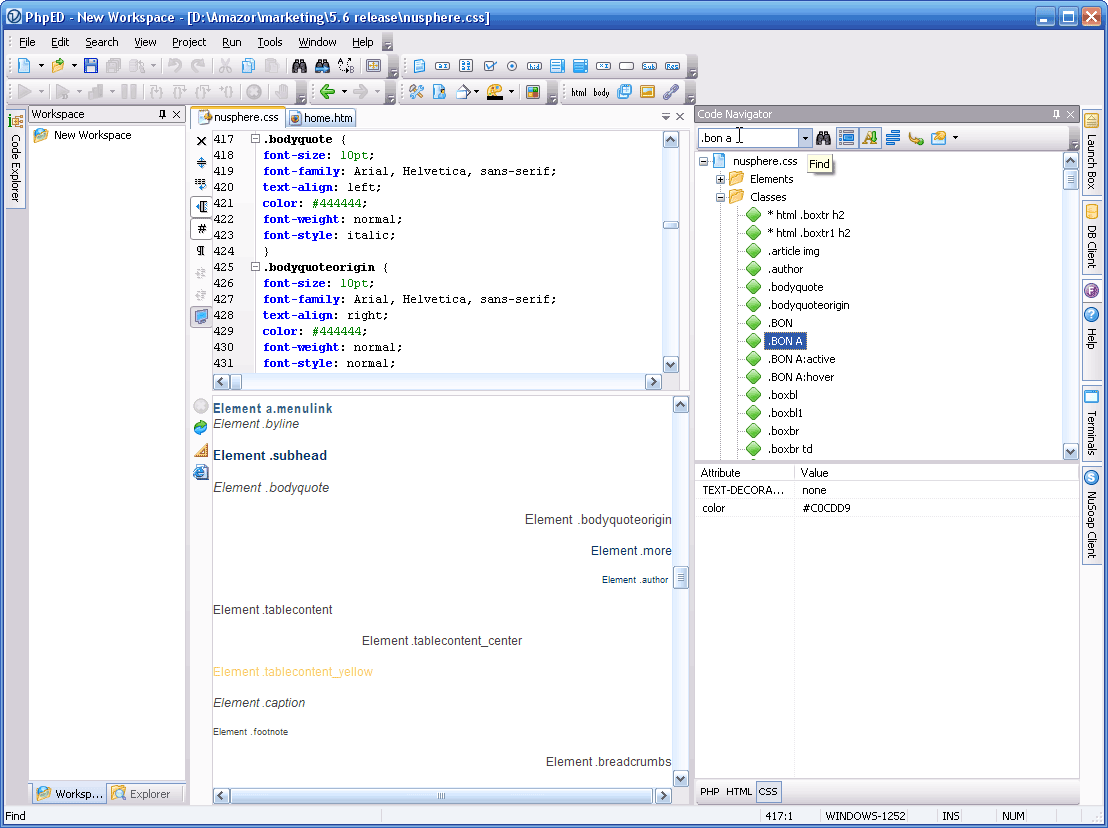
Task: Toggle the code folding margin button in the editor gutter
Action: (x=201, y=206)
